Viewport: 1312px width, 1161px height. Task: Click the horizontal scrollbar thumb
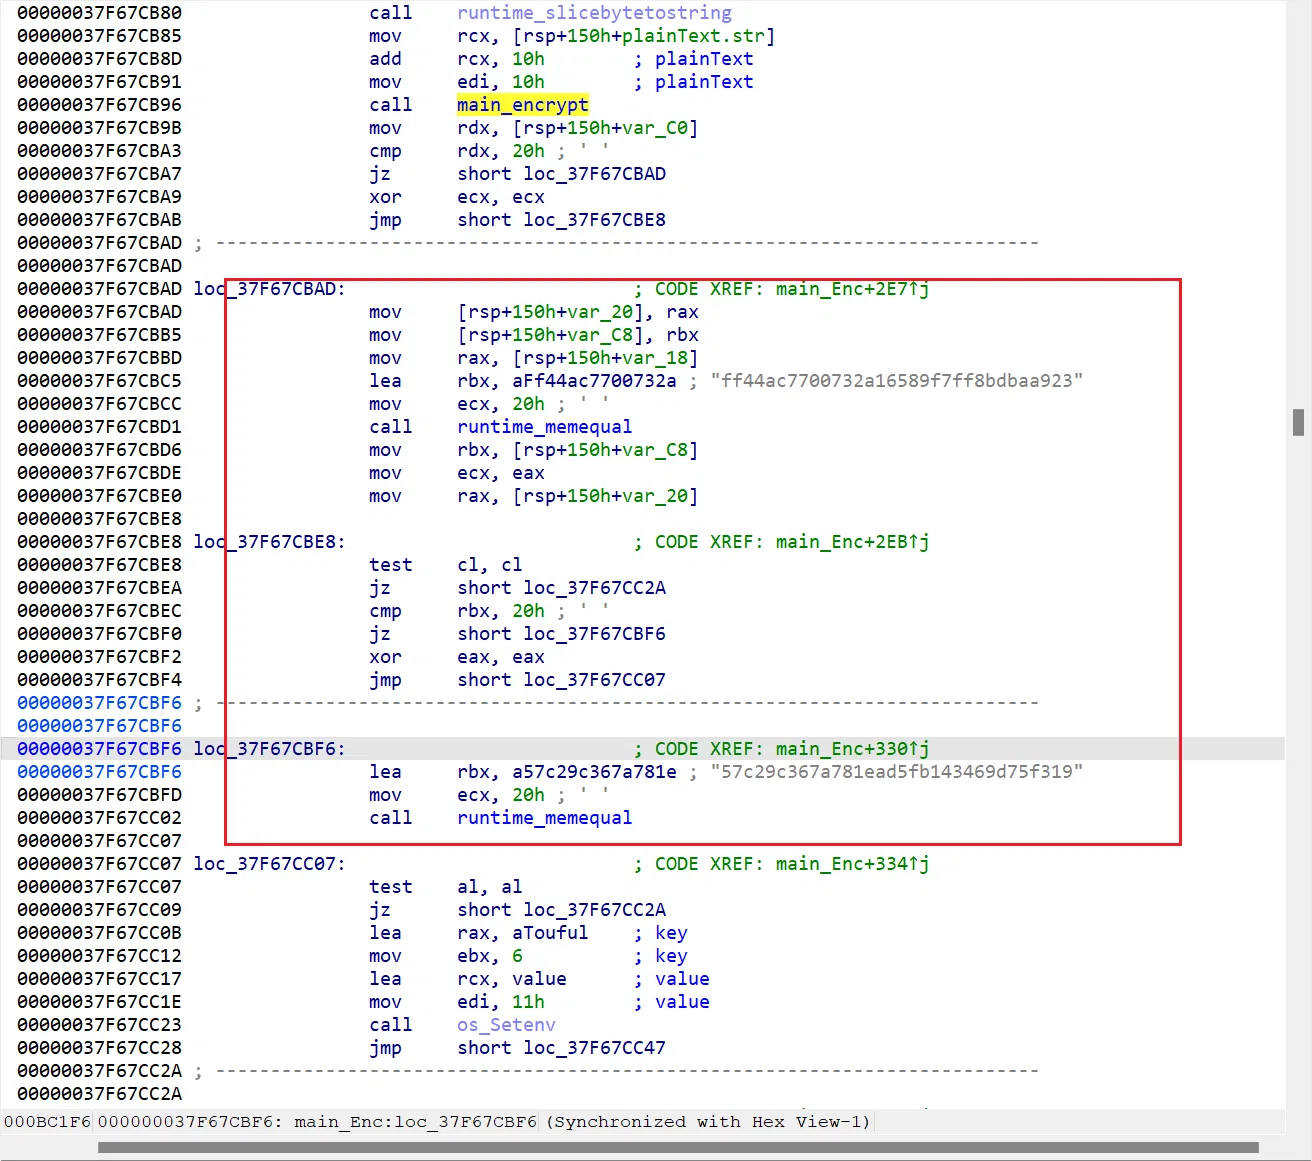[x=678, y=1147]
